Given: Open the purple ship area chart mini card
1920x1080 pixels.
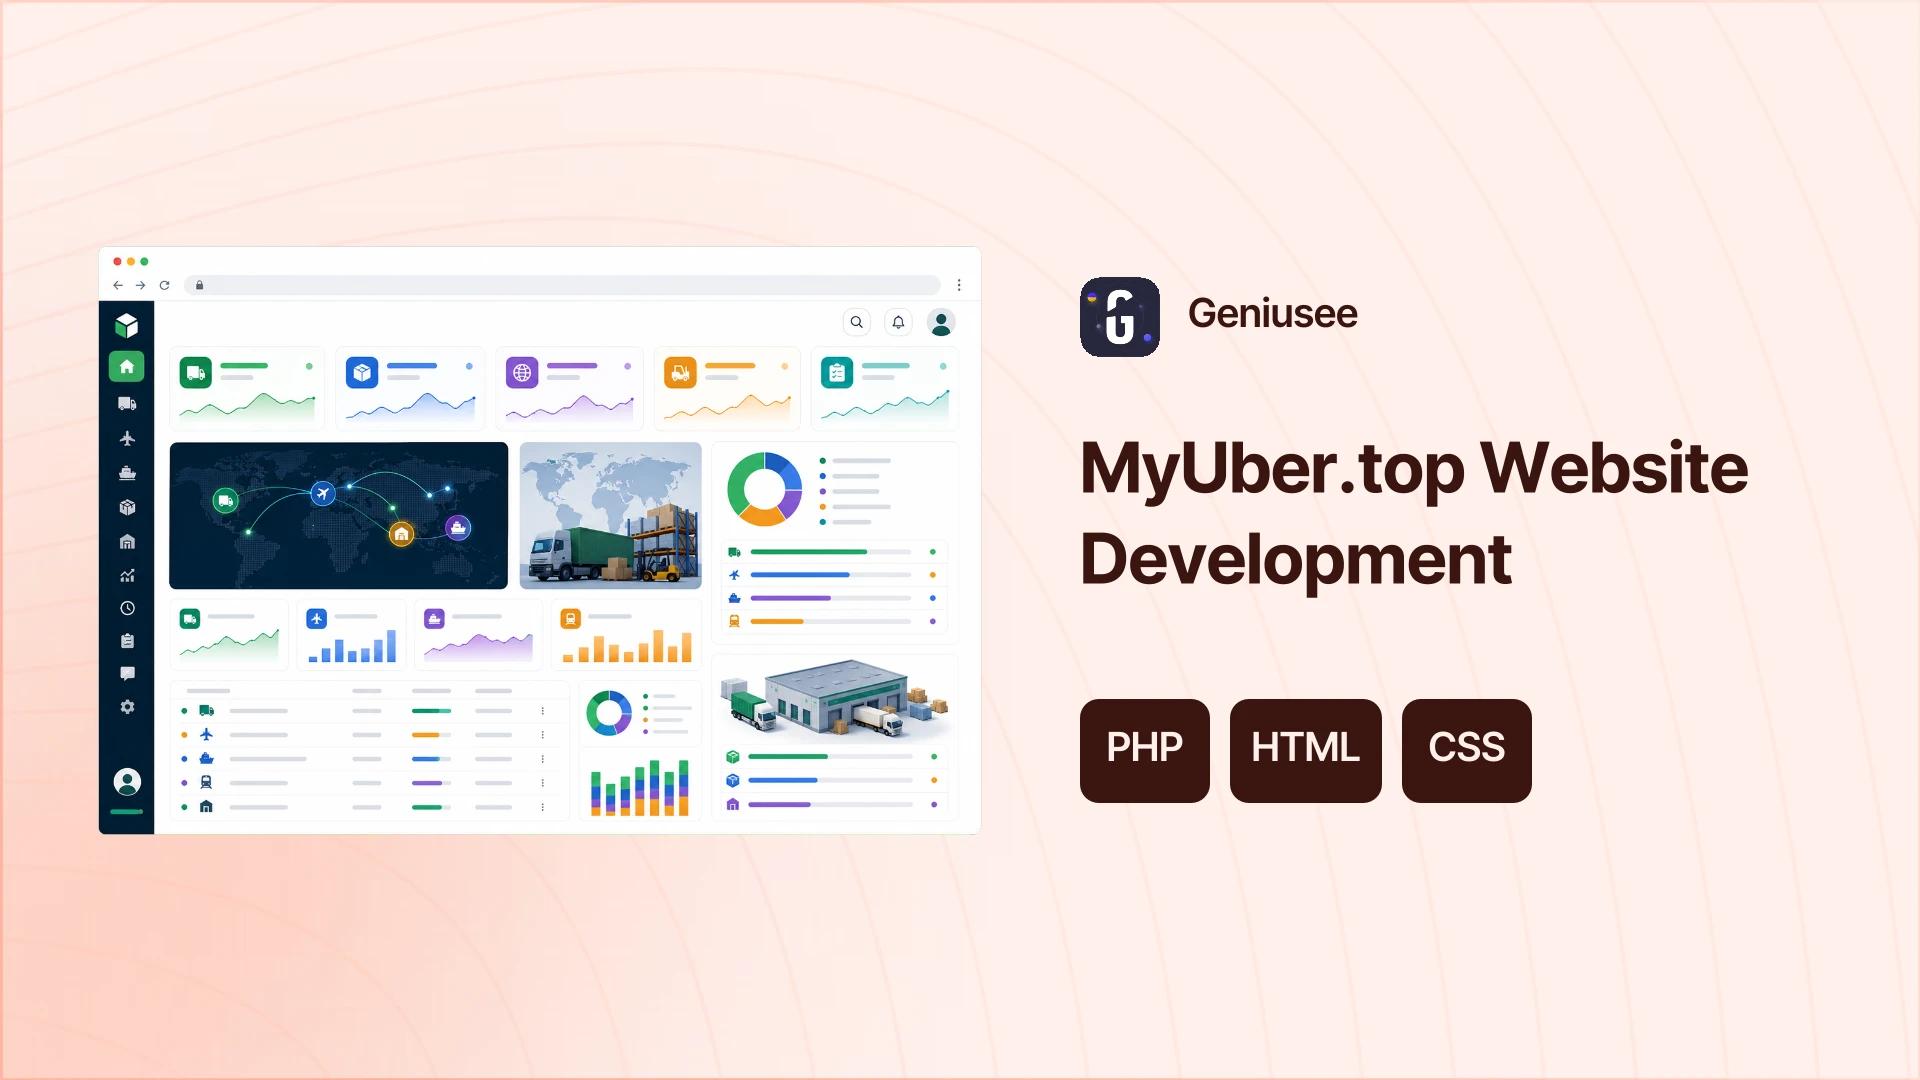Looking at the screenshot, I should (x=479, y=635).
